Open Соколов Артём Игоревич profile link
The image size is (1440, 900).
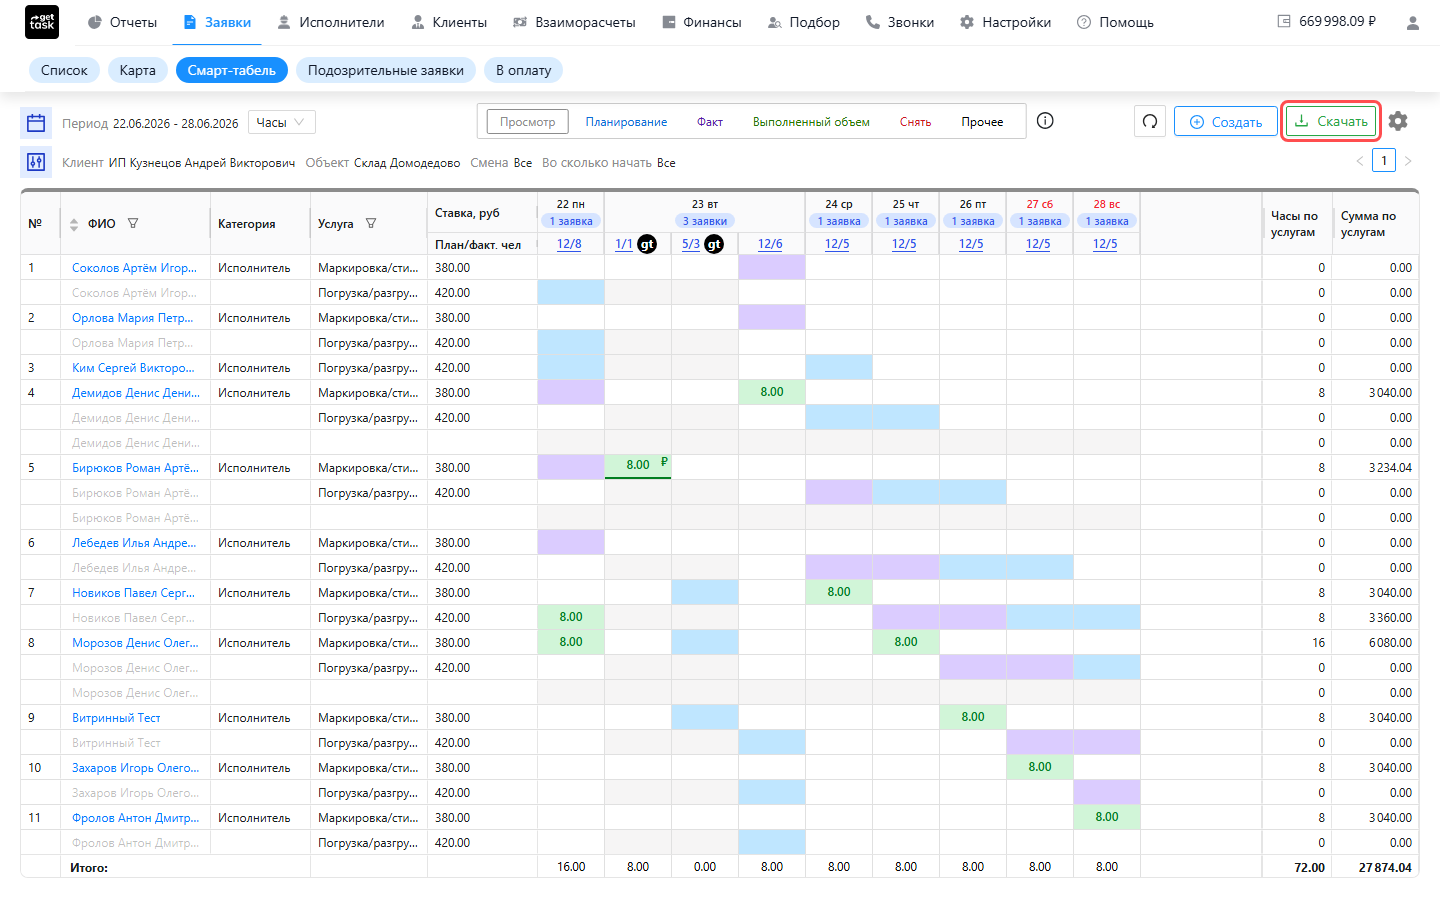pos(134,268)
